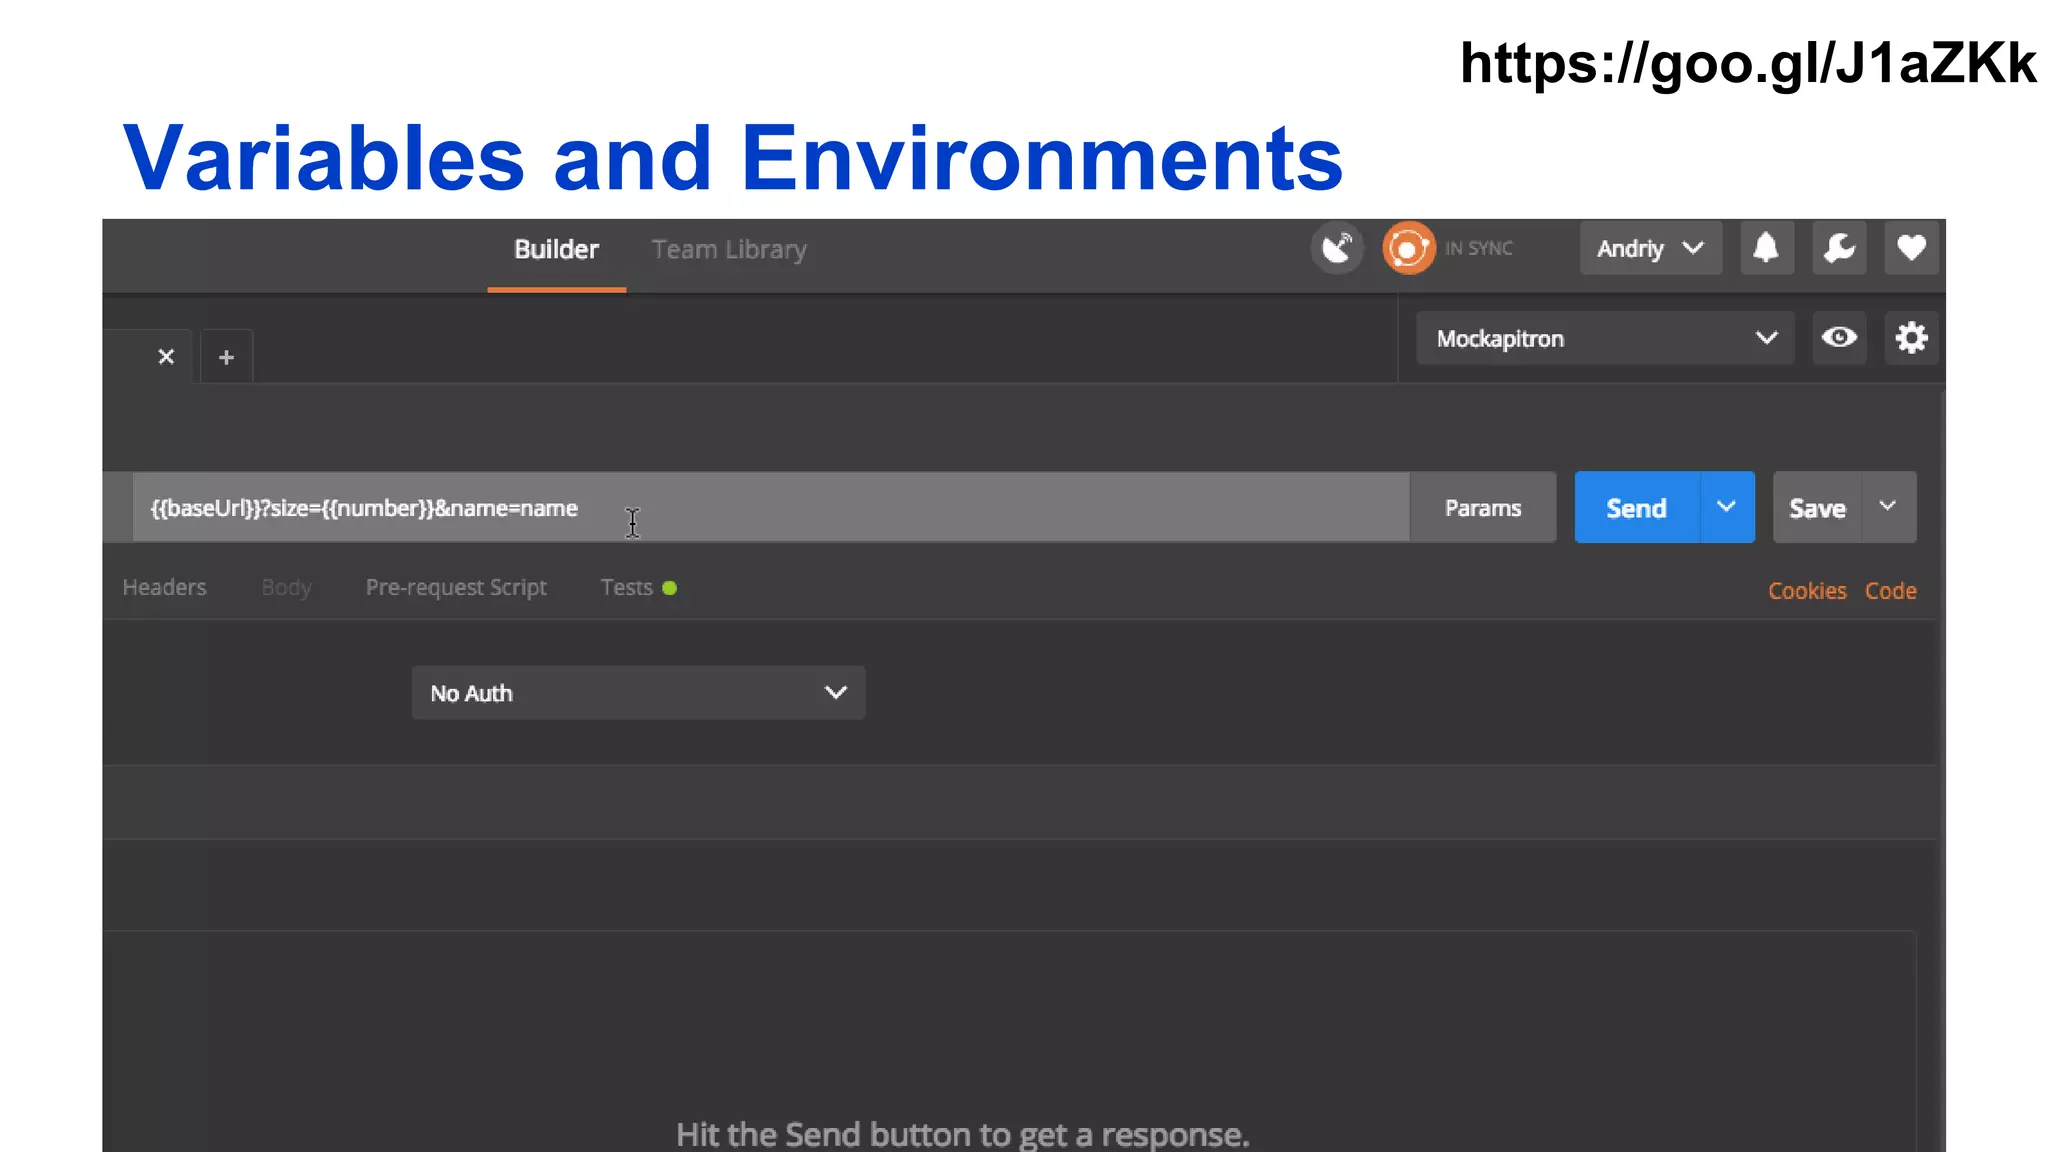This screenshot has height=1152, width=2048.
Task: Close the current request tab
Action: (x=166, y=357)
